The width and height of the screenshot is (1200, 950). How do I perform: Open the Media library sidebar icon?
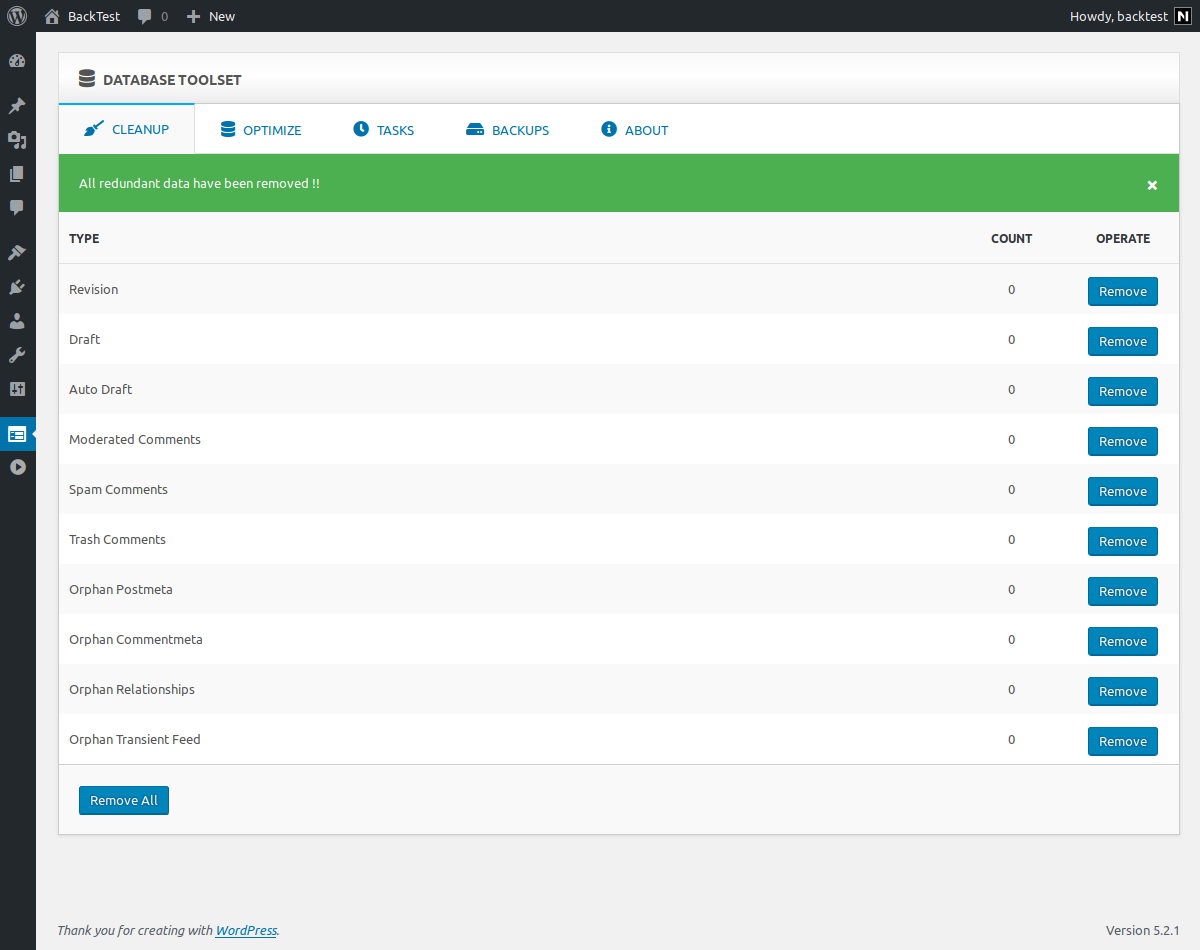coord(17,140)
